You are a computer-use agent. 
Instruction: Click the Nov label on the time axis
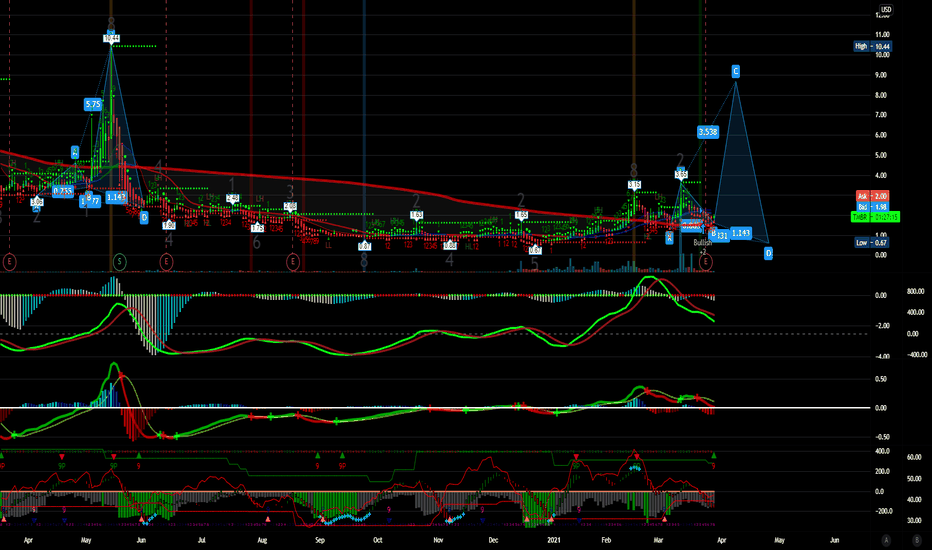438,540
